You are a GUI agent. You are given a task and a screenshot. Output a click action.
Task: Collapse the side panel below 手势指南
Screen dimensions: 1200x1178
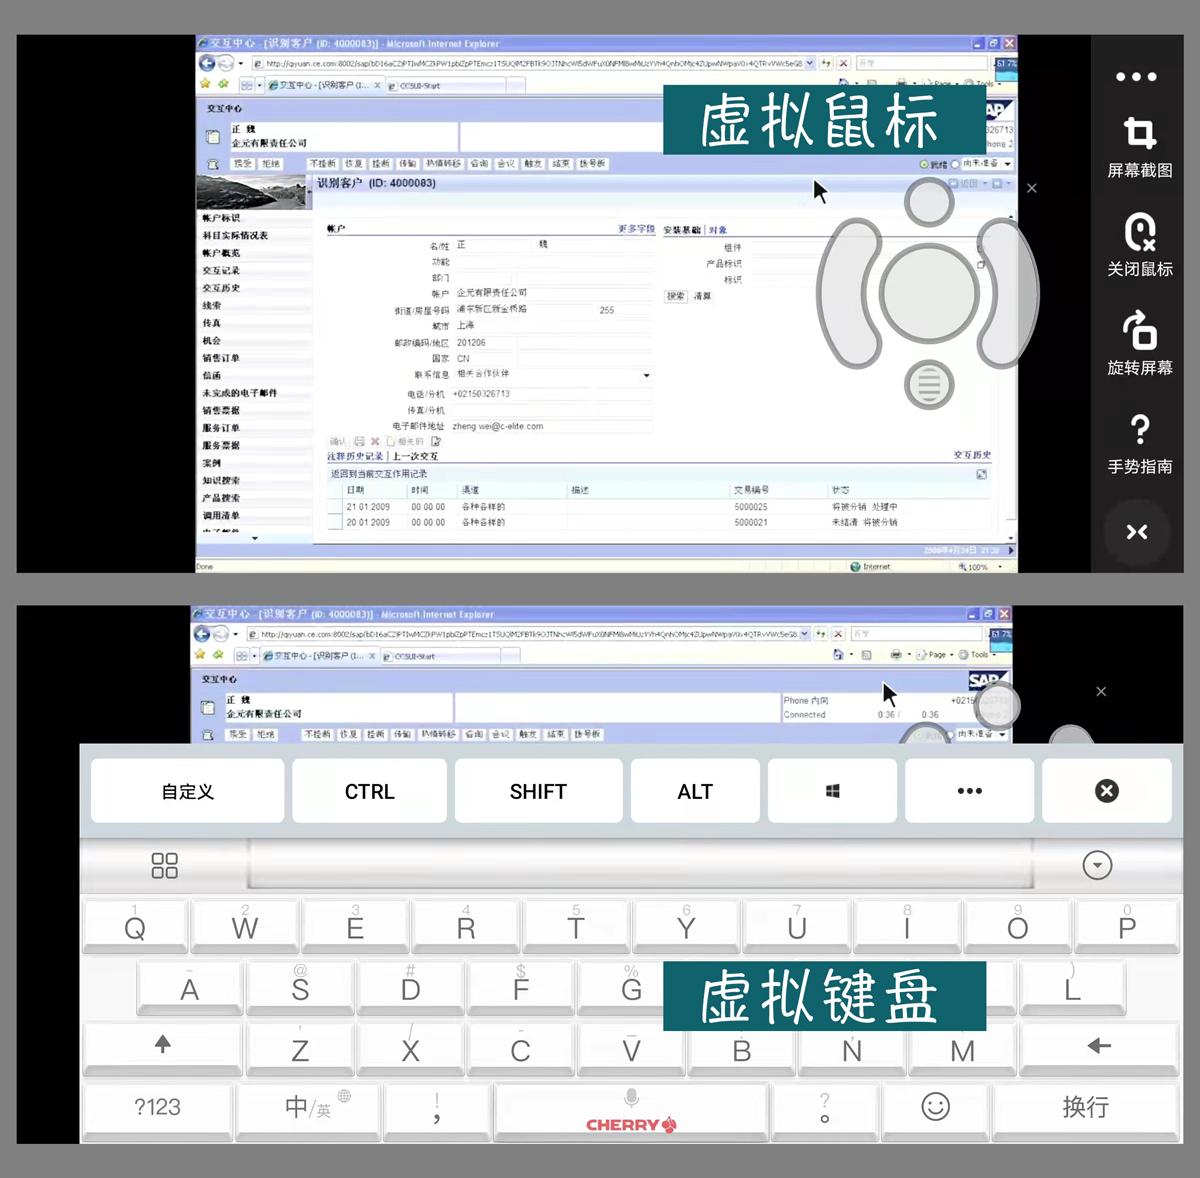coord(1137,532)
